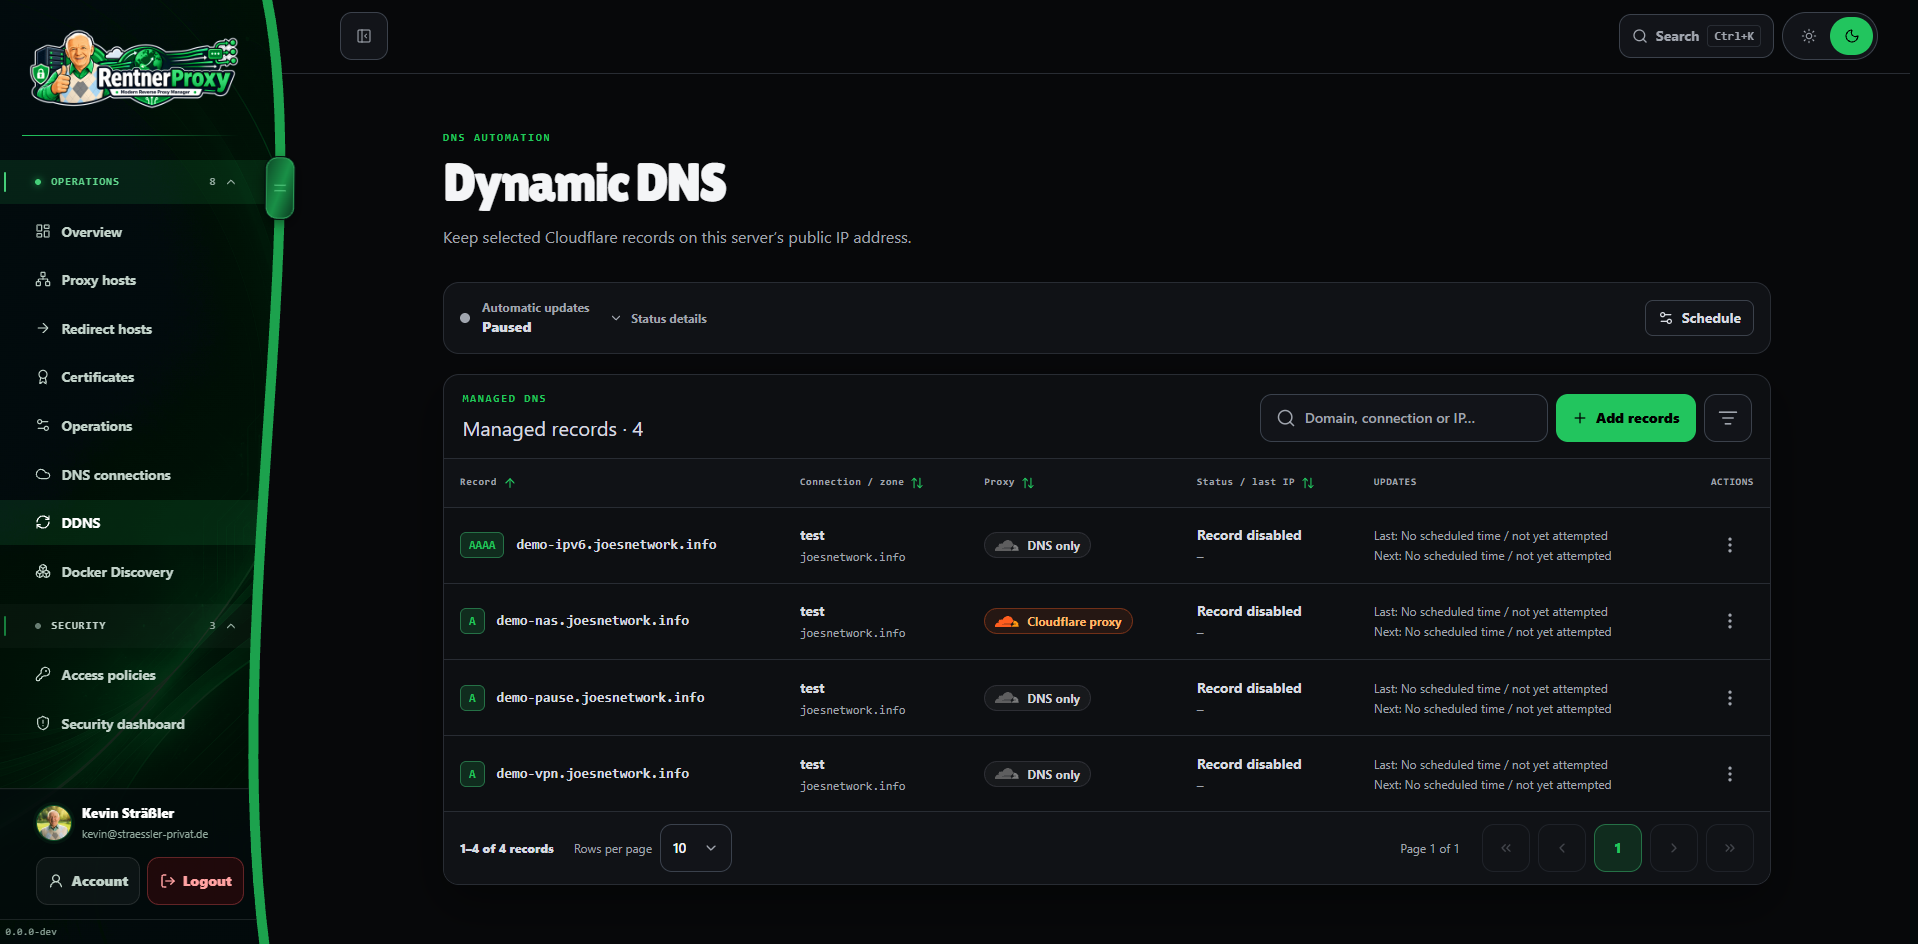This screenshot has width=1918, height=944.
Task: Click DNS only badge for demo-pause
Action: pos(1037,699)
